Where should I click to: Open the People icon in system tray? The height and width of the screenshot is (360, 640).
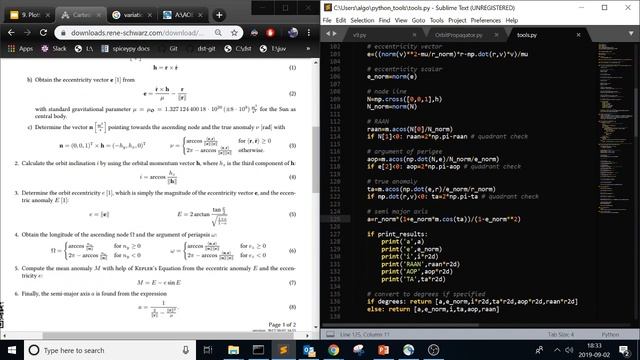pyautogui.click(x=539, y=350)
